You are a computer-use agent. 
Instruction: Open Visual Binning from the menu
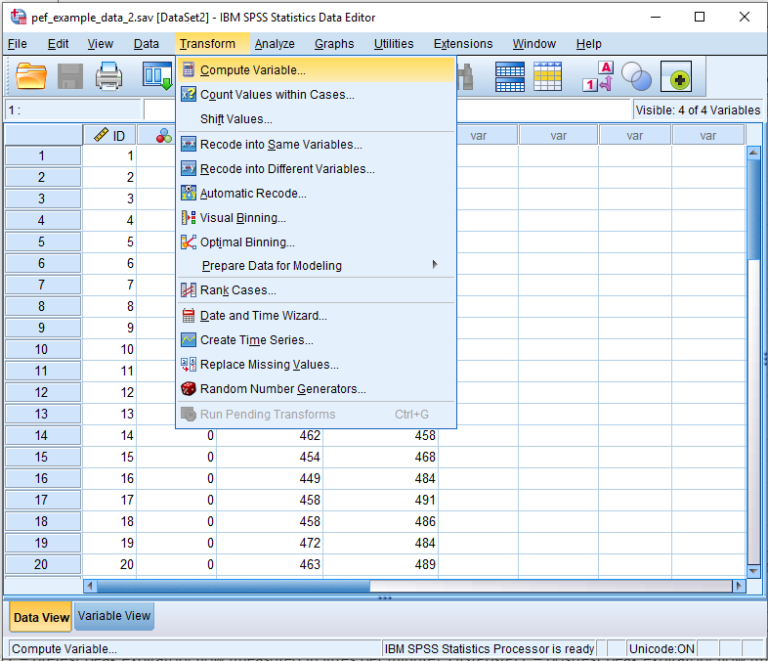tap(243, 218)
